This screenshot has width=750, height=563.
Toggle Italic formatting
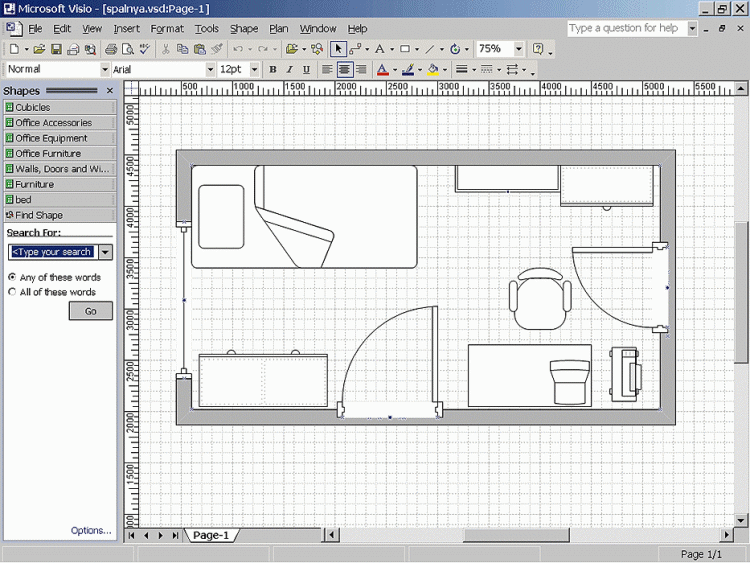(289, 70)
